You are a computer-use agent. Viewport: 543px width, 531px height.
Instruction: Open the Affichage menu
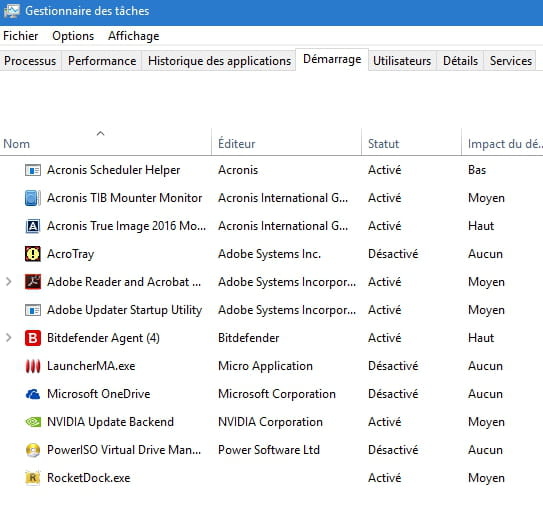point(134,36)
